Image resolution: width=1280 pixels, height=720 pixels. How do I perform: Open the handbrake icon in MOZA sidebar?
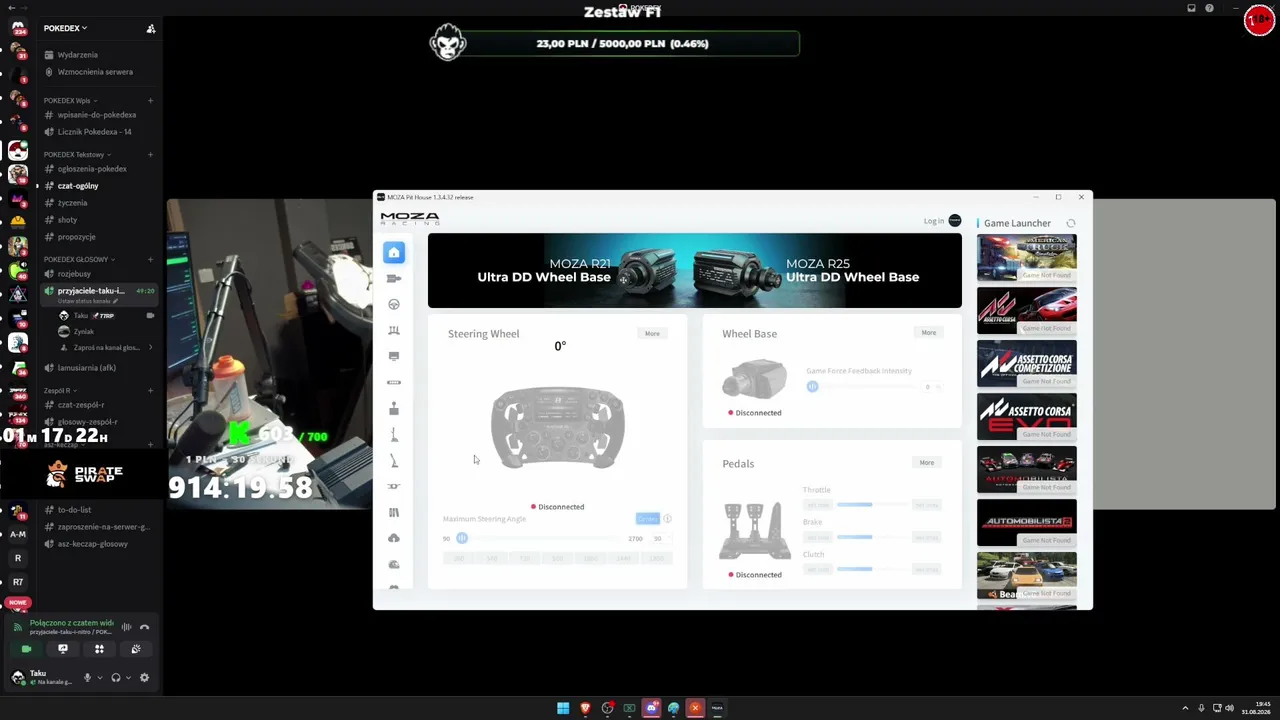click(x=394, y=460)
